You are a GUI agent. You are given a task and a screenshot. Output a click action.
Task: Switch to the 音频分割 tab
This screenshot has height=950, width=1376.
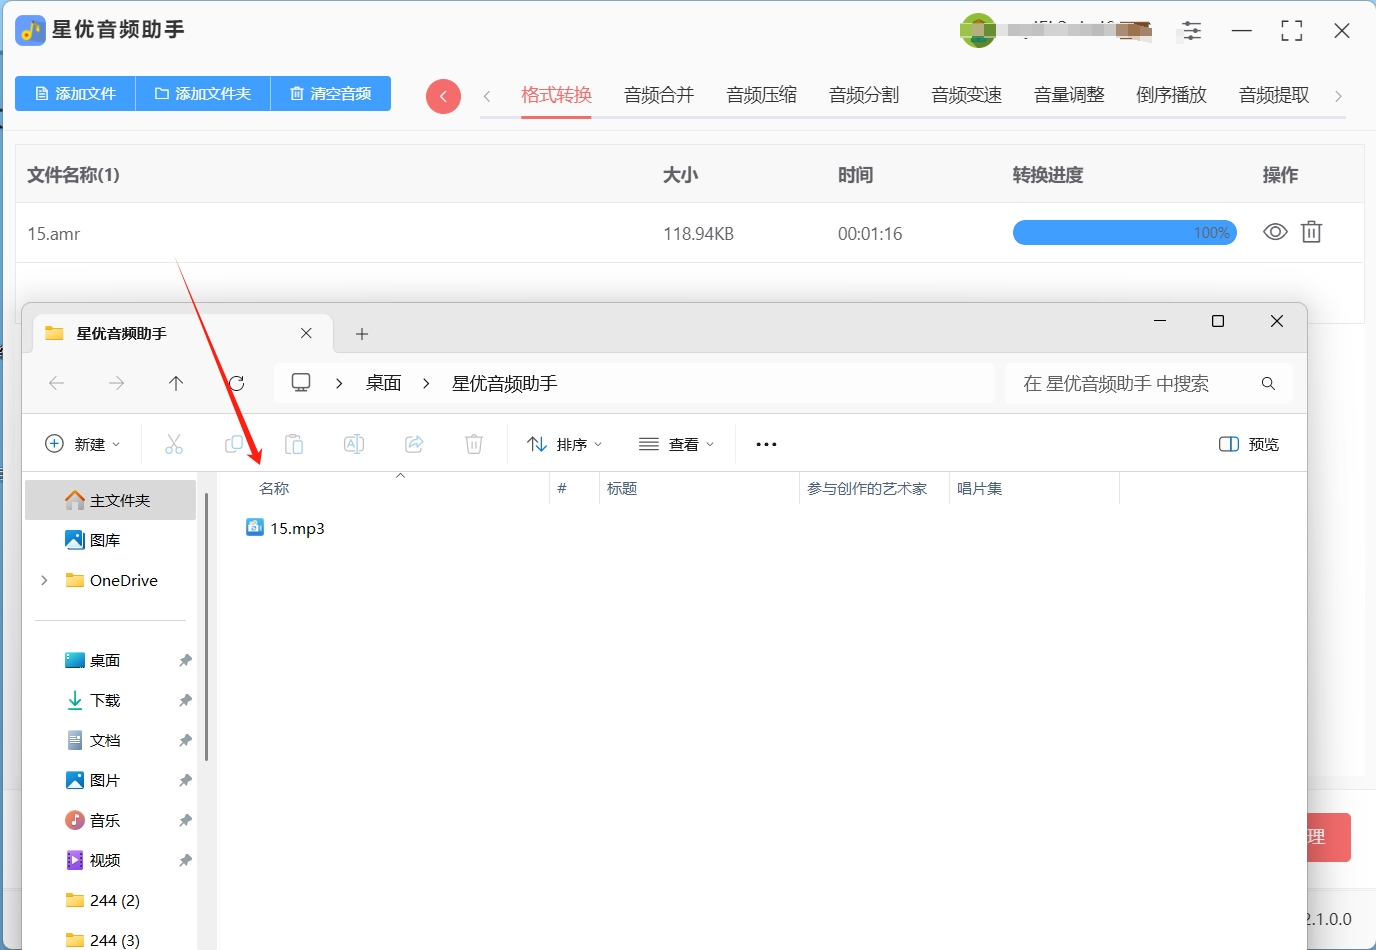click(864, 95)
